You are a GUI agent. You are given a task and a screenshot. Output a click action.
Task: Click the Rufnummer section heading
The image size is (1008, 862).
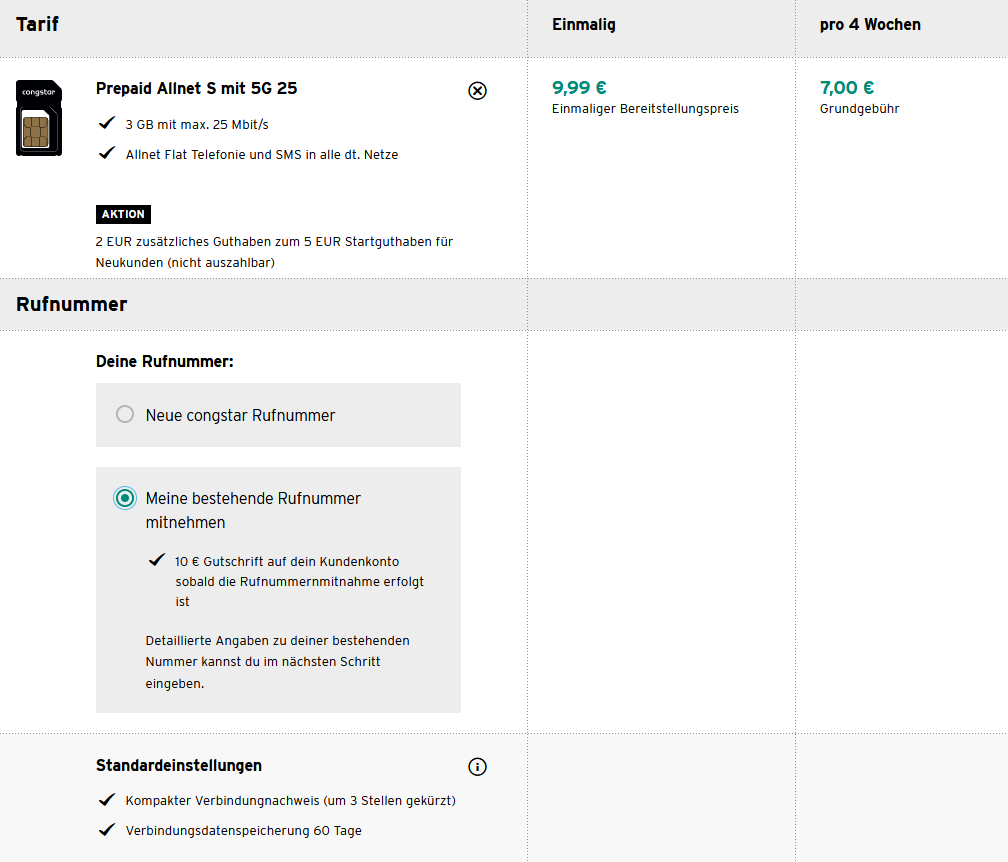(x=72, y=304)
